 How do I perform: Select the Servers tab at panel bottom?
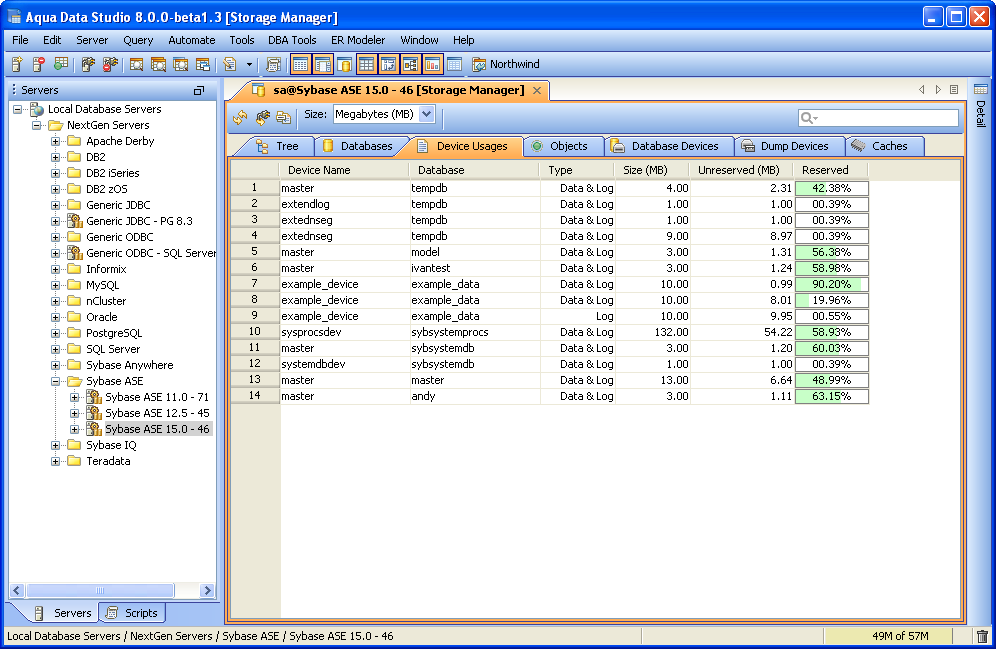point(63,613)
